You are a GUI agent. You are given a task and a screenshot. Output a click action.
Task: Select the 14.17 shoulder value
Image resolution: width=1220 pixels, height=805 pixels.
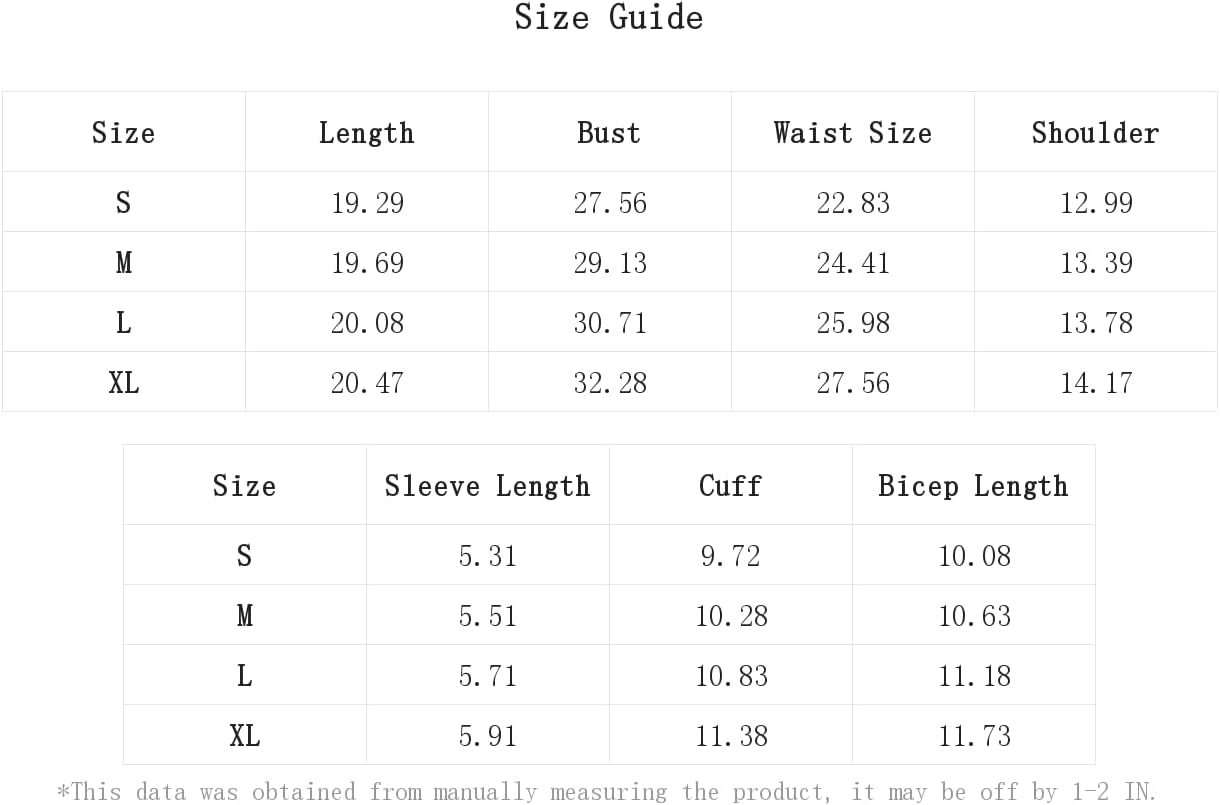(1096, 383)
